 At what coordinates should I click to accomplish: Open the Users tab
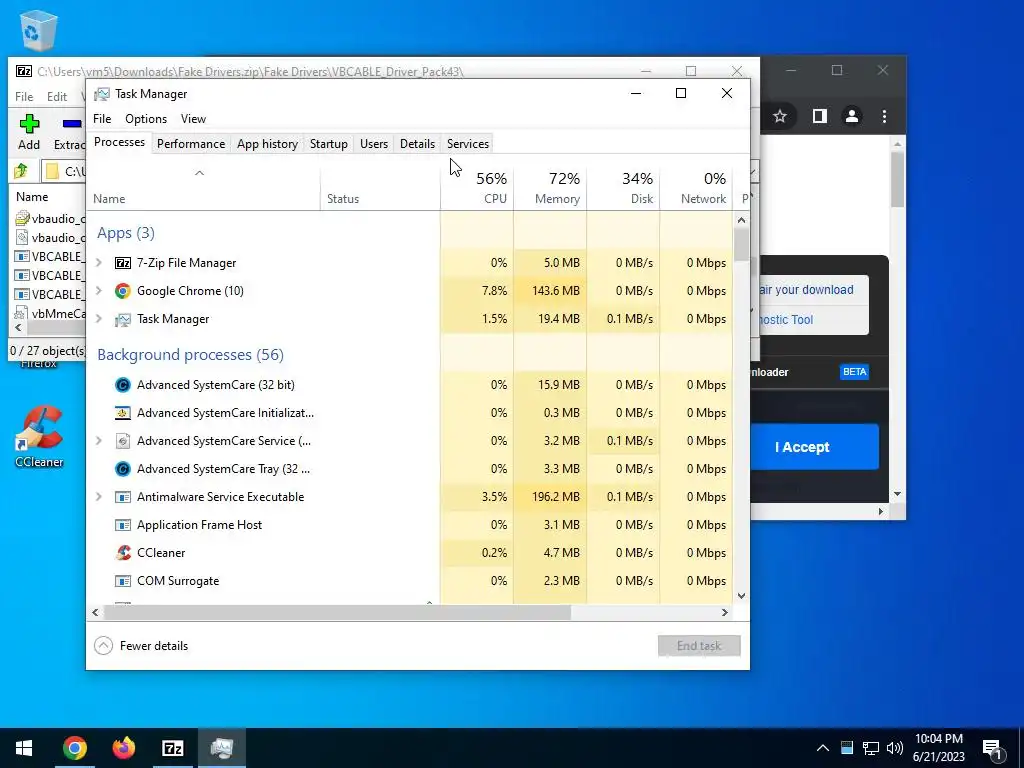point(374,144)
